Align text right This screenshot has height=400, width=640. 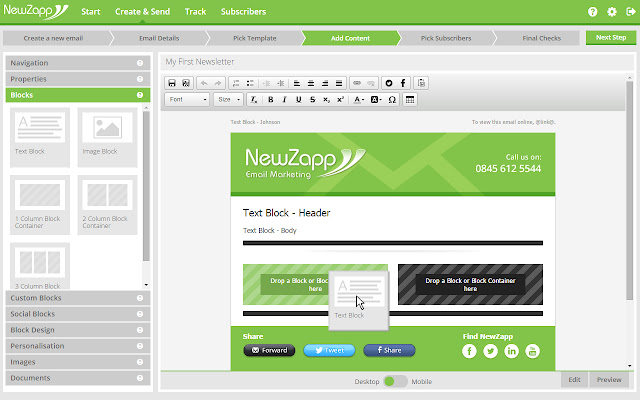click(325, 83)
